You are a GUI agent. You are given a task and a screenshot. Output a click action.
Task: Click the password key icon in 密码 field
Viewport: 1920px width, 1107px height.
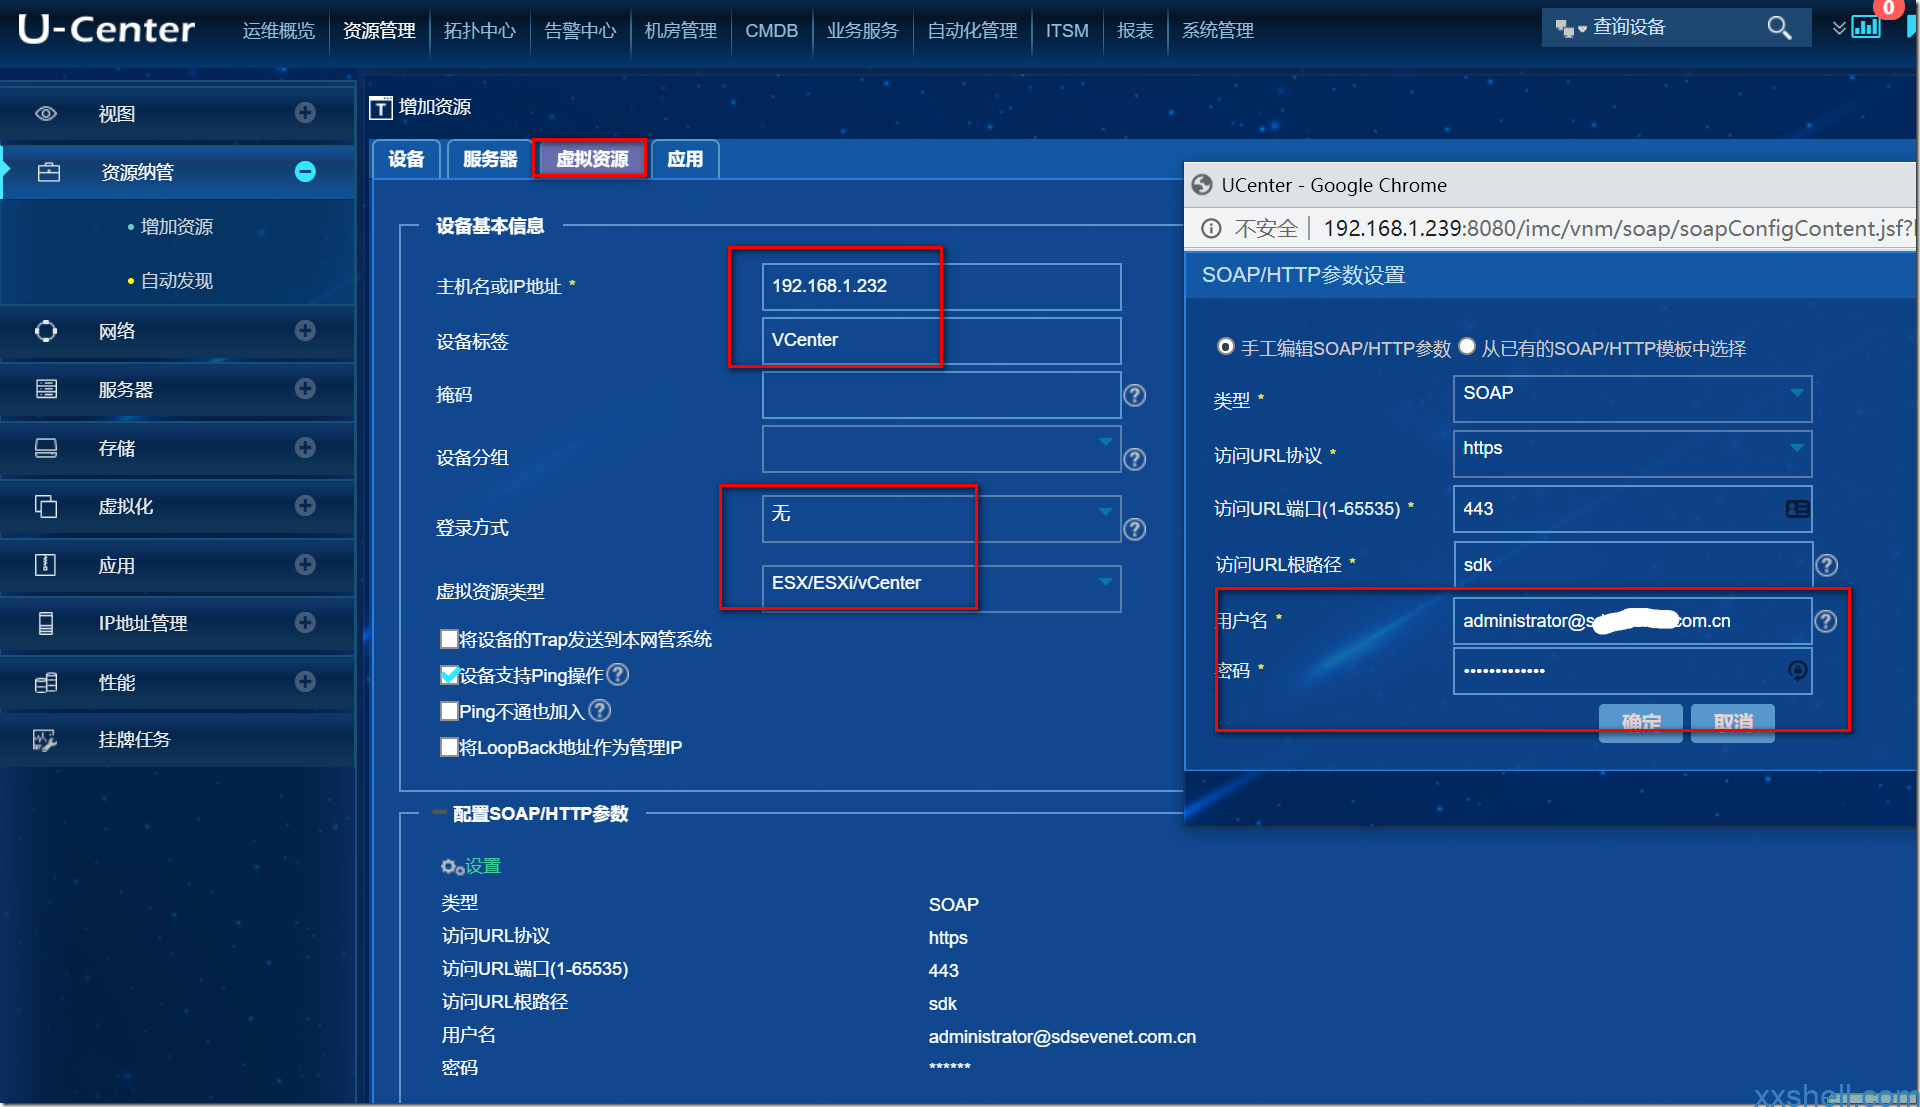(1797, 671)
